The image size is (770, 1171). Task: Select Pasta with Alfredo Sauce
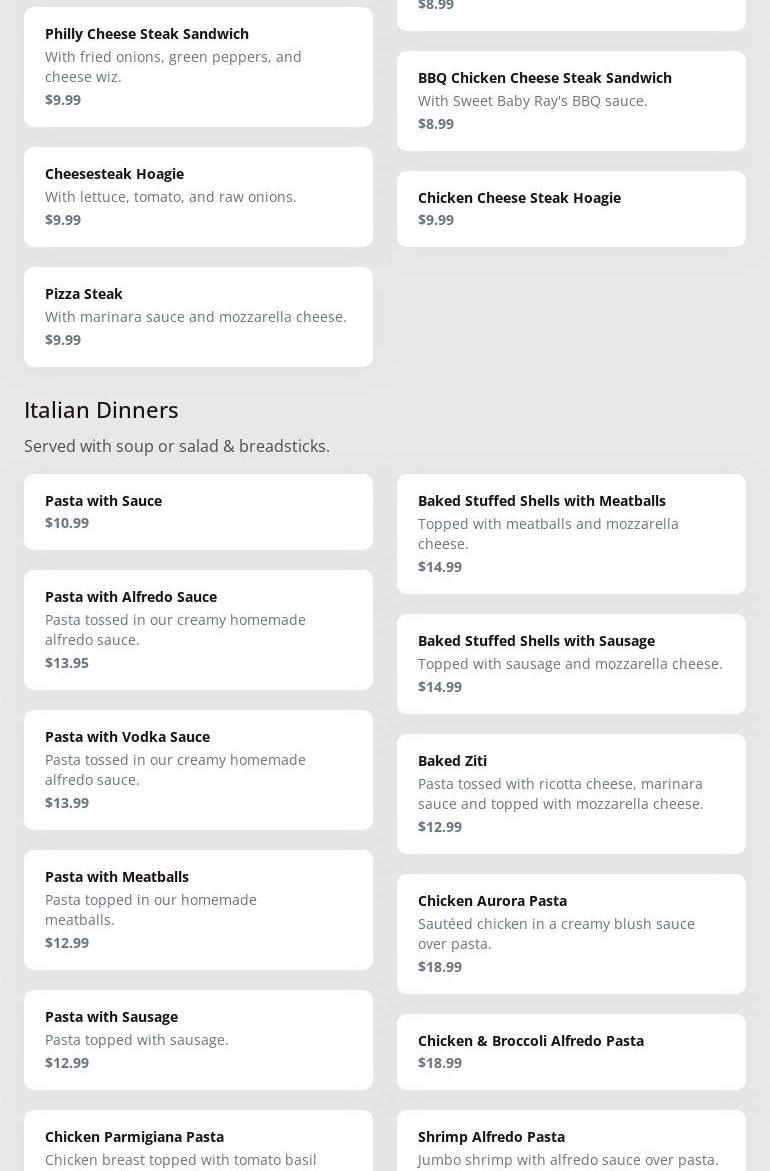pyautogui.click(x=198, y=629)
